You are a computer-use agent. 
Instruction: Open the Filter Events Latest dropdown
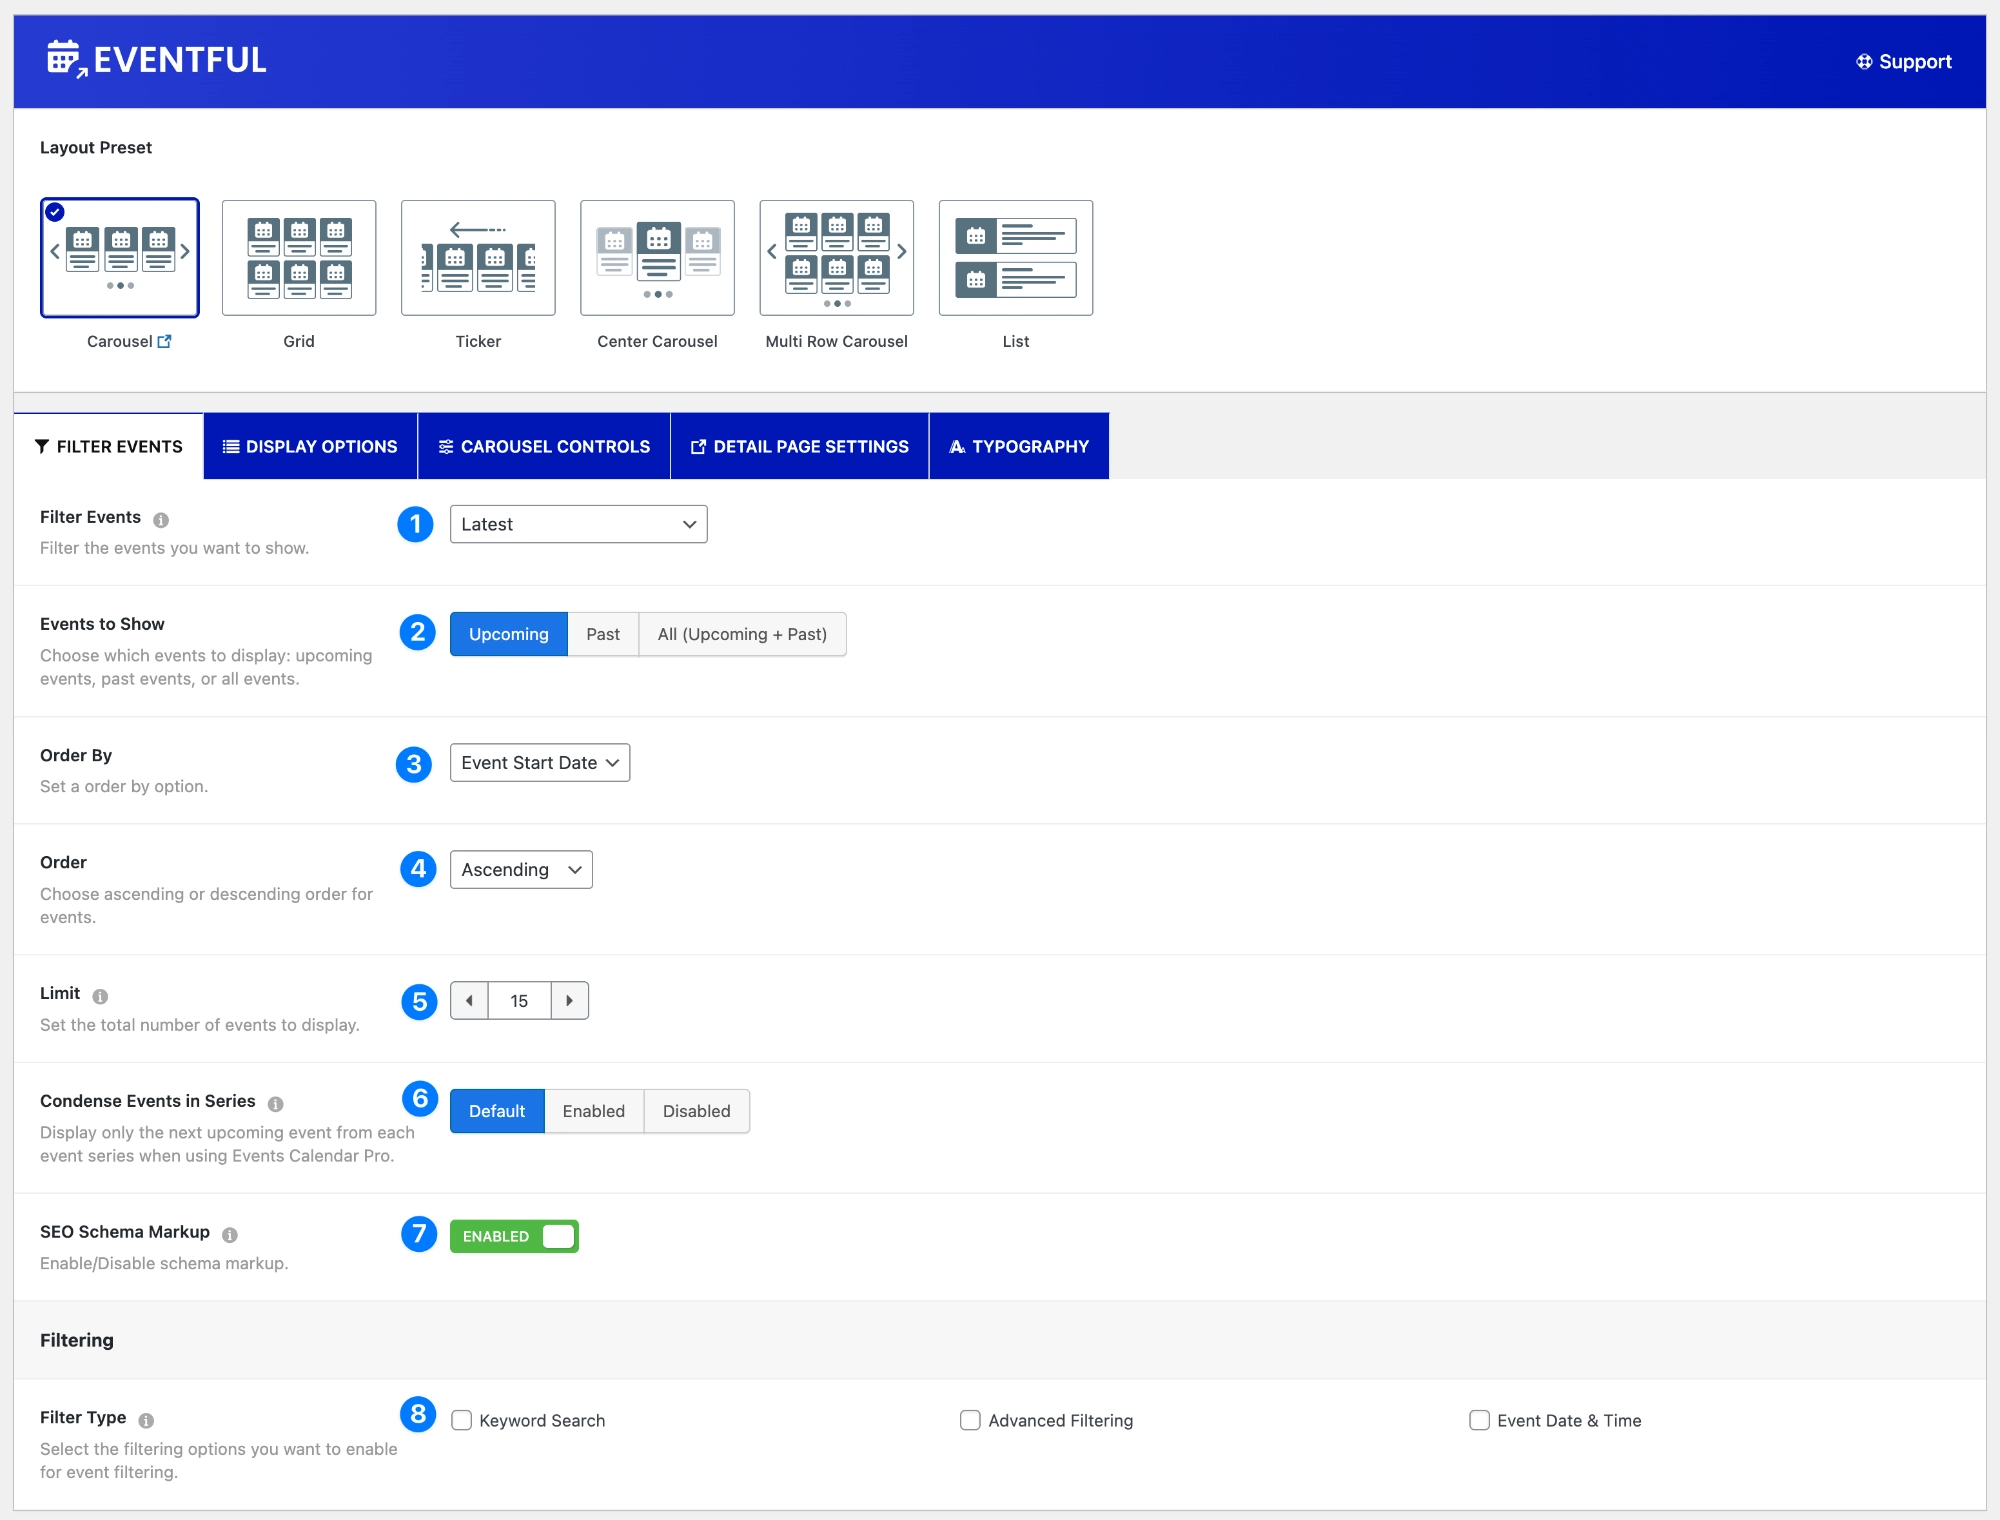point(578,524)
